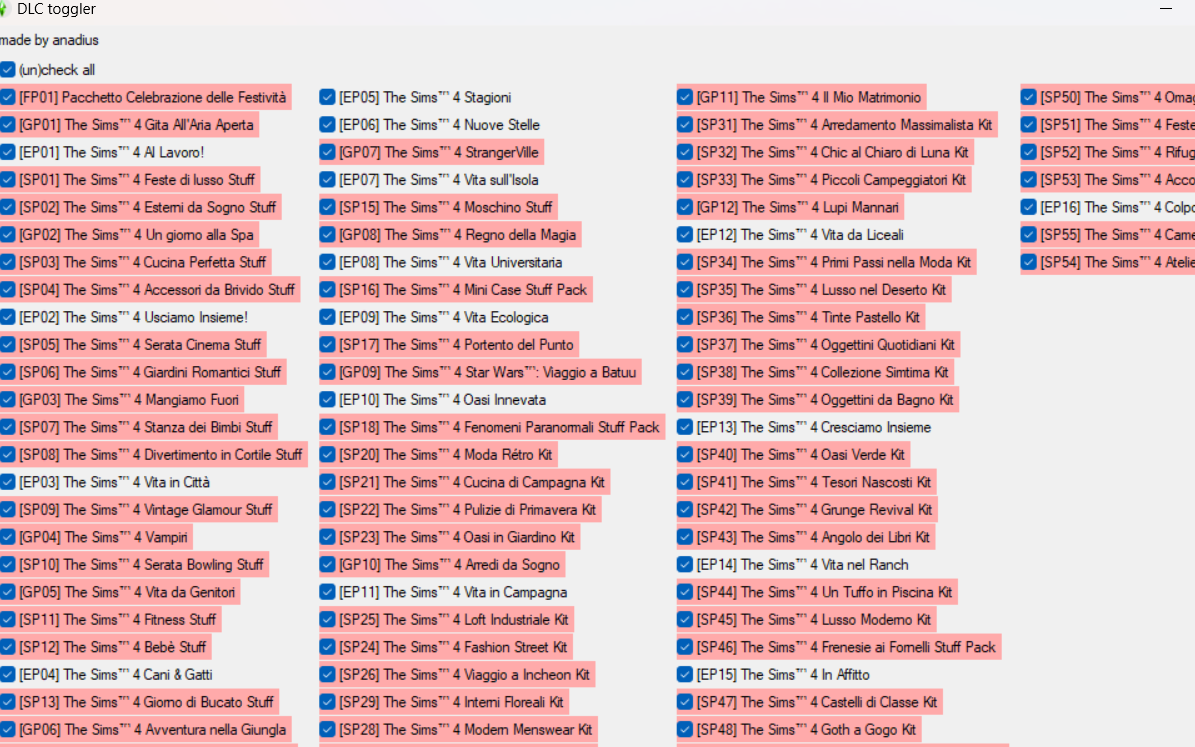Viewport: 1195px width, 747px height.
Task: Toggle GP04 Vampiri checkbox
Action: [8, 537]
